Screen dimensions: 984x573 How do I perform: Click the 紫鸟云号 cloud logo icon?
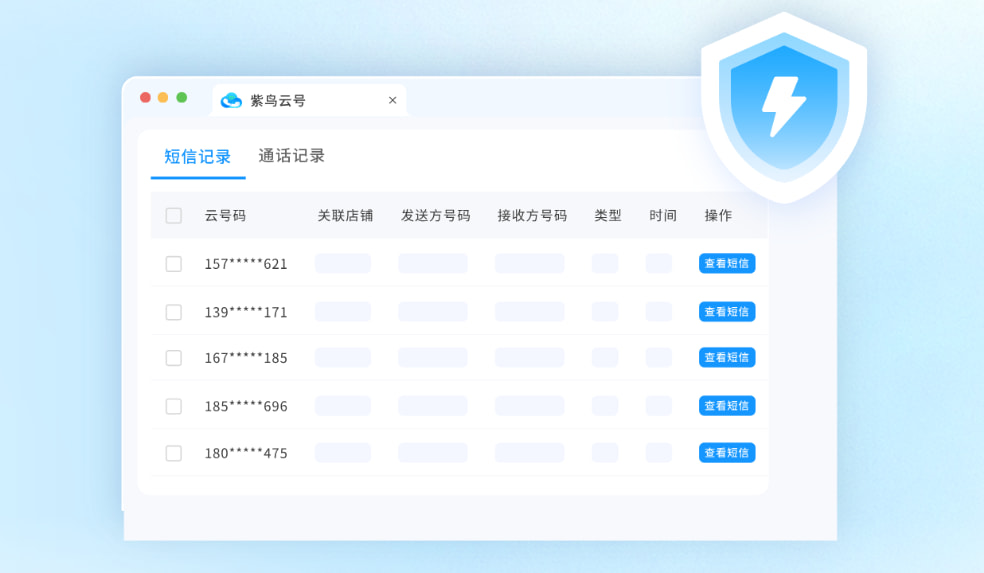231,100
